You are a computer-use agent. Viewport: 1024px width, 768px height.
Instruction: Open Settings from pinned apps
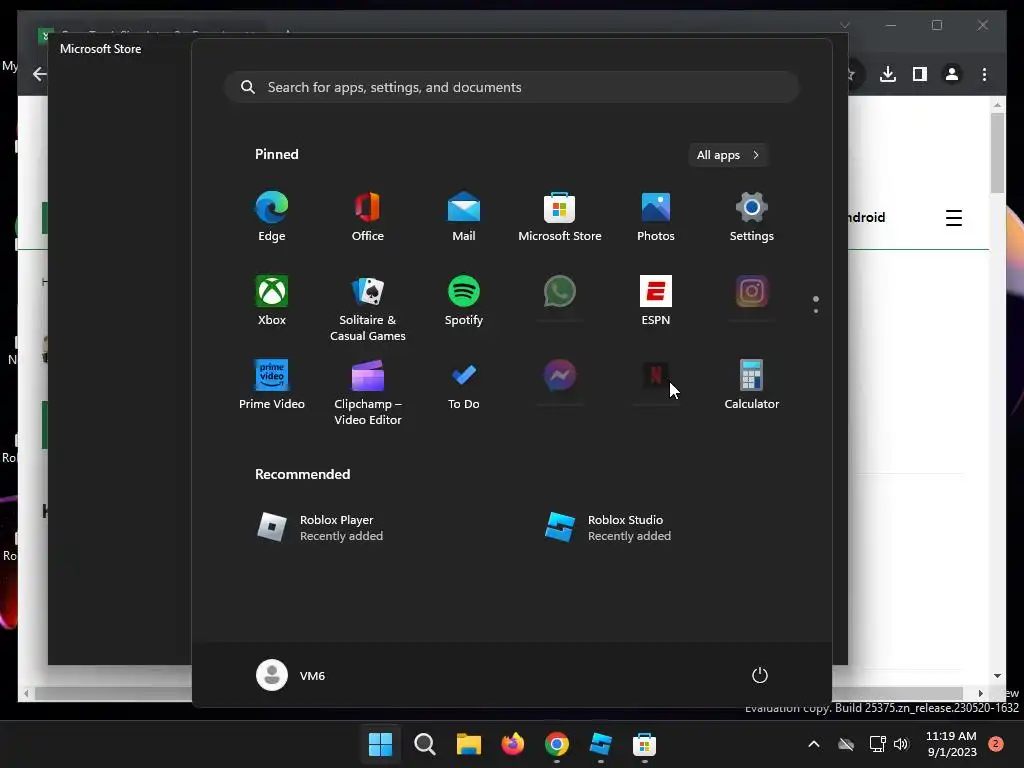pos(752,217)
